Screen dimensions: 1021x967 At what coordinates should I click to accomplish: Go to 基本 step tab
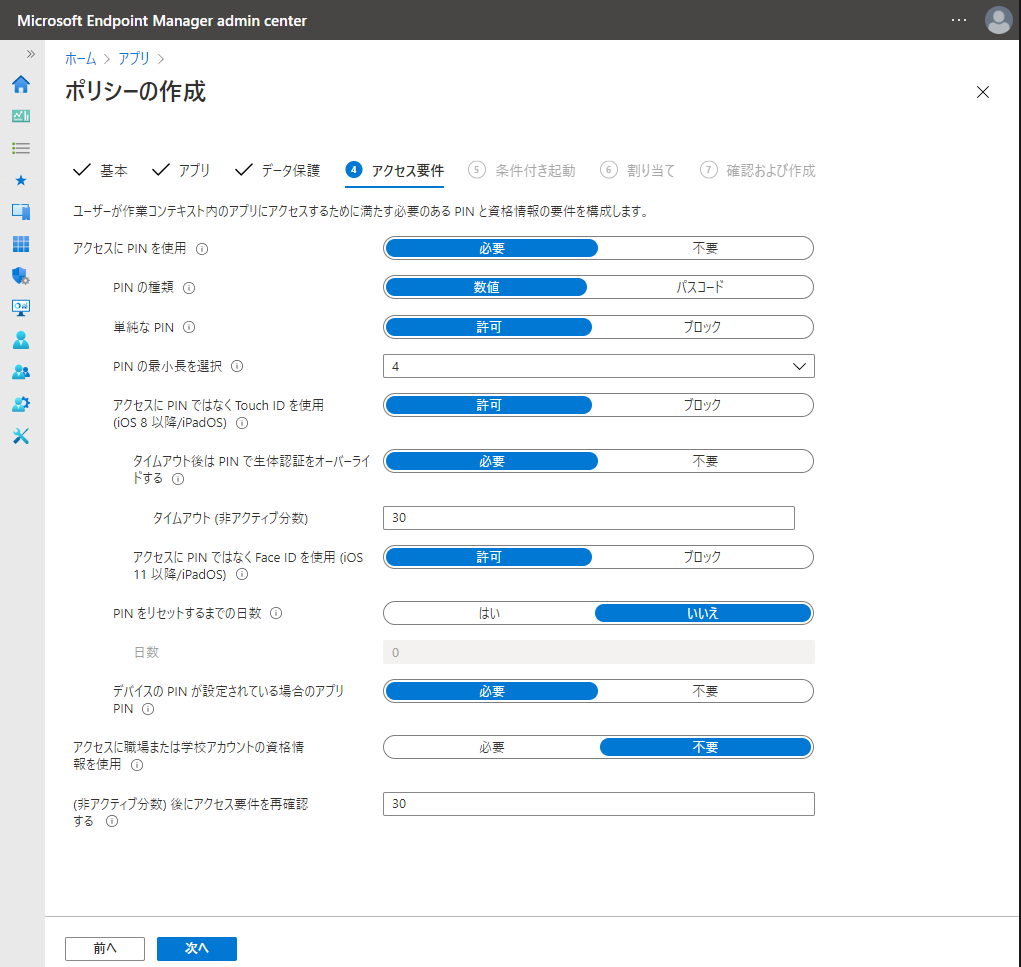(x=100, y=171)
